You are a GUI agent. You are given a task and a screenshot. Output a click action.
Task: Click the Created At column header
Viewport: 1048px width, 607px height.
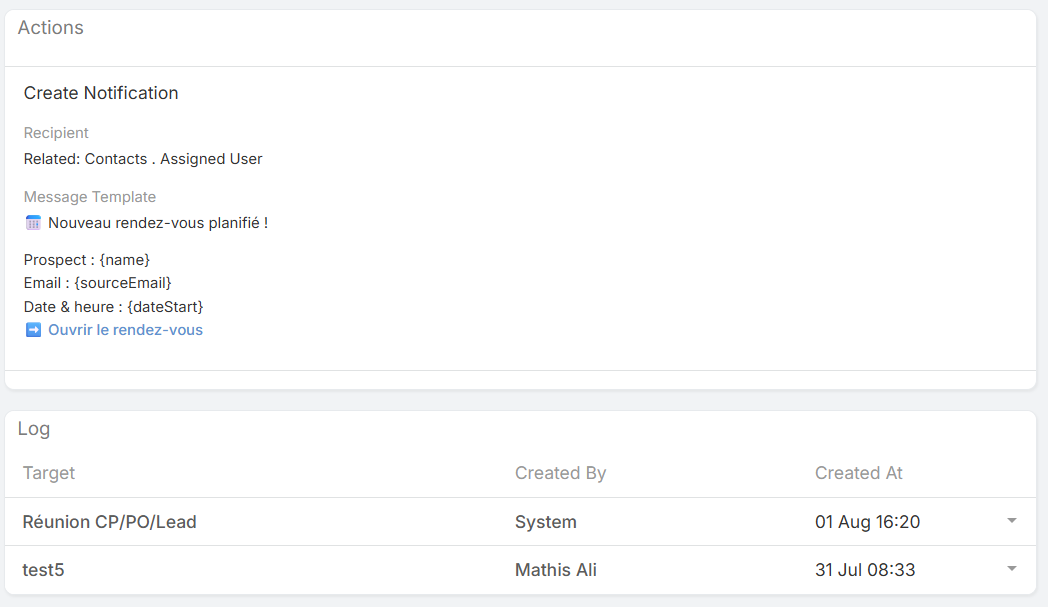[858, 473]
